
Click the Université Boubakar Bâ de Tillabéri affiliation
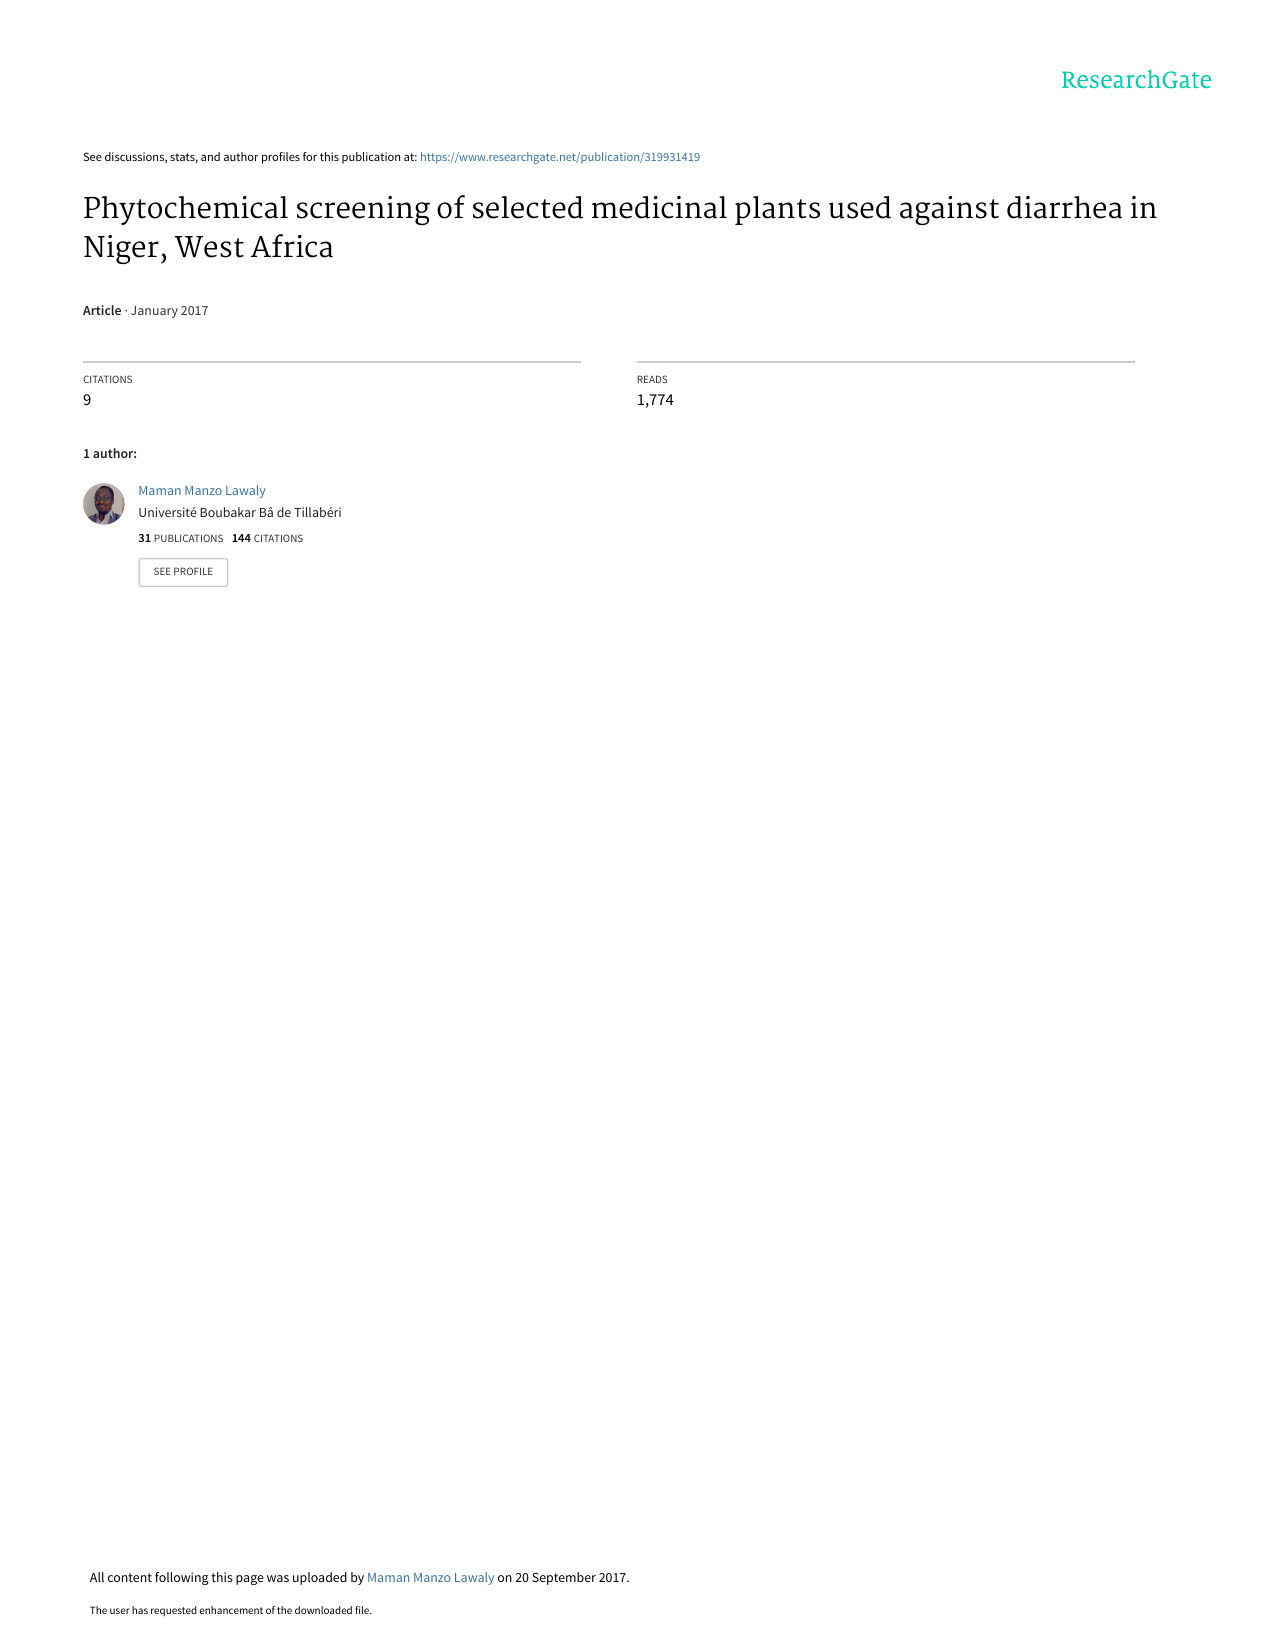(240, 513)
